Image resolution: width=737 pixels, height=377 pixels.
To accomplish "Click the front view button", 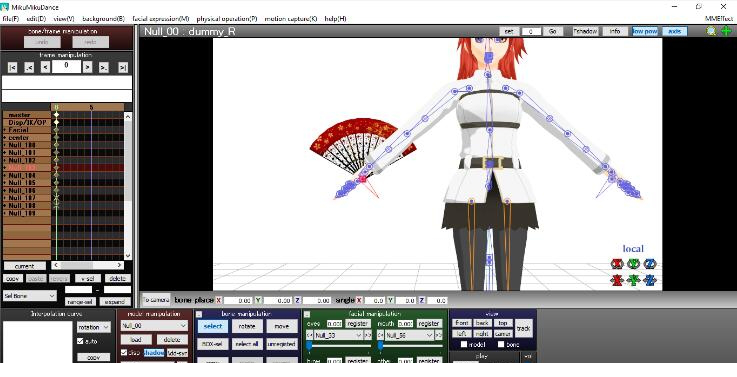I will tap(462, 323).
